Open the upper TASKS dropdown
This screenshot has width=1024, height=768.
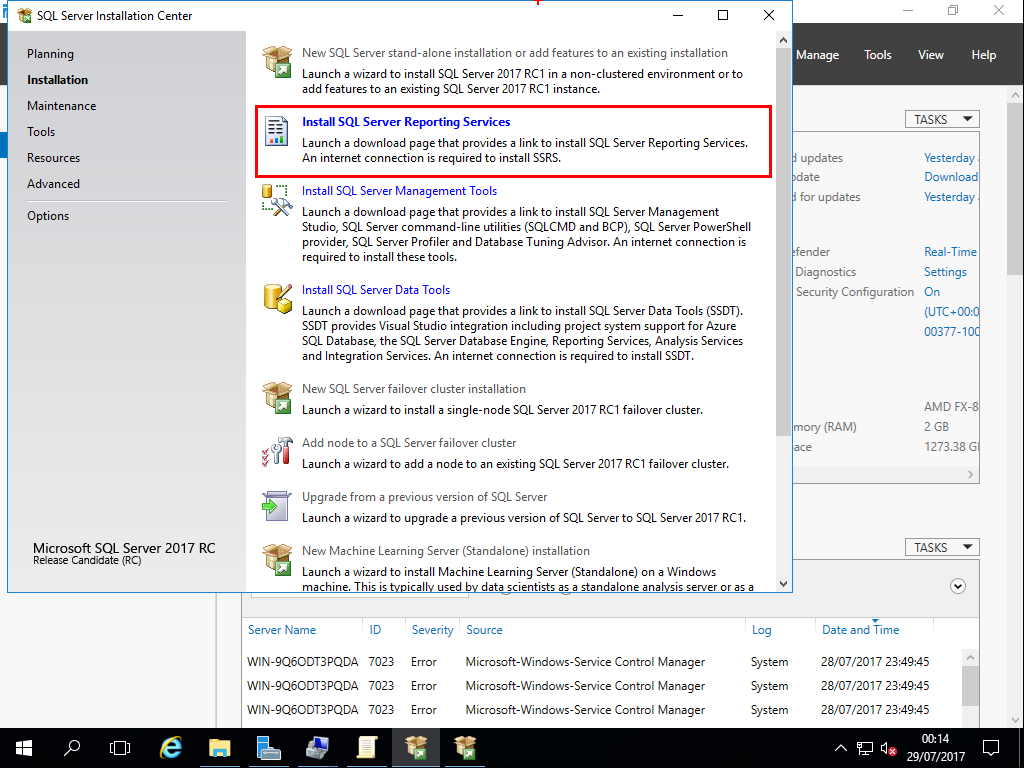click(942, 119)
